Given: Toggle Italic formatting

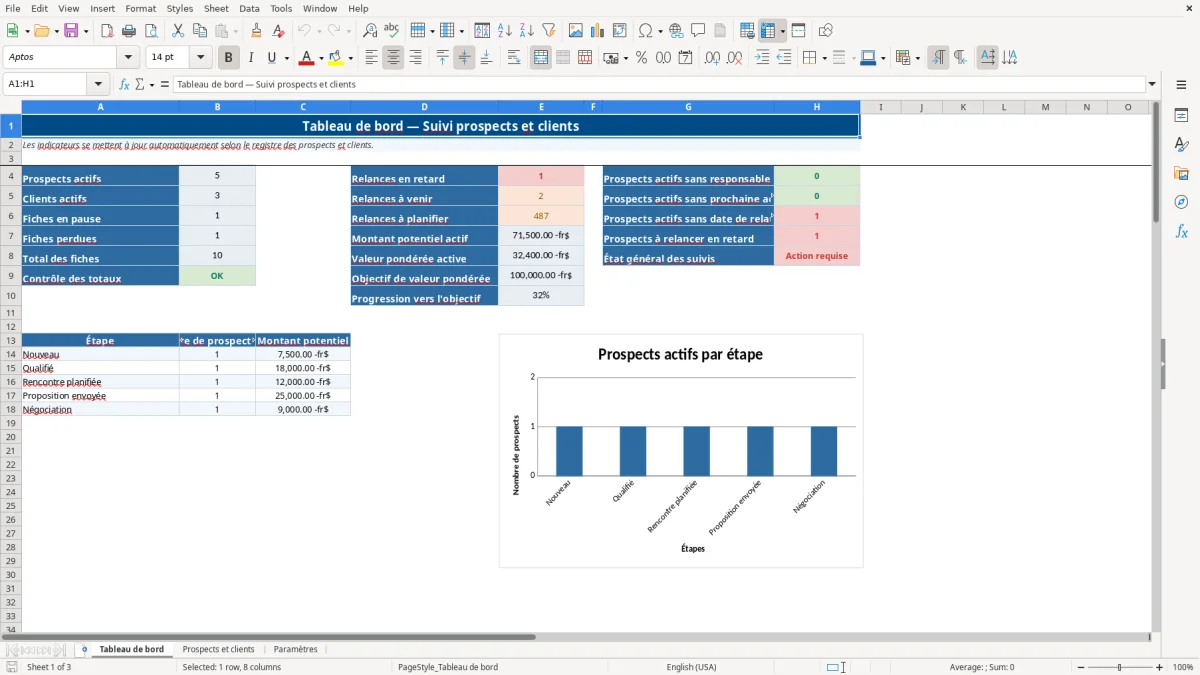Looking at the screenshot, I should (x=251, y=58).
